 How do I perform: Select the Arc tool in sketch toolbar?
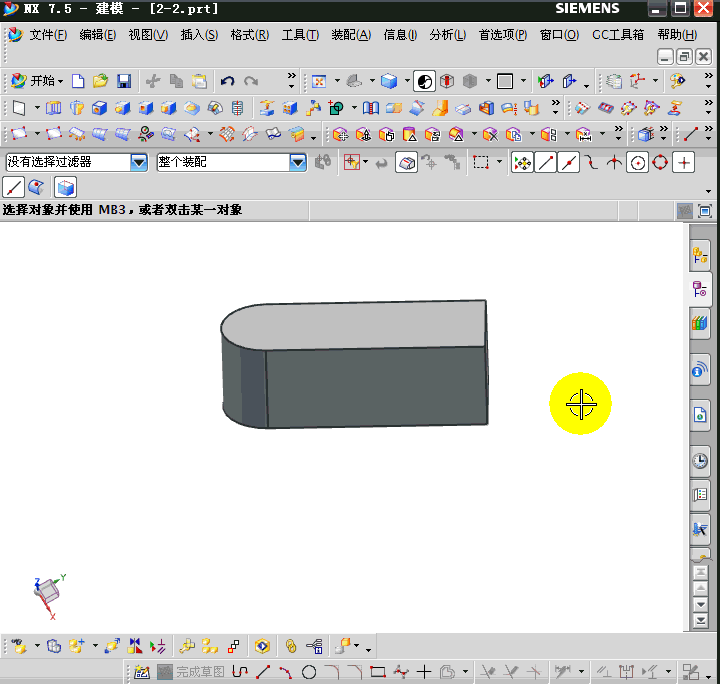[286, 672]
